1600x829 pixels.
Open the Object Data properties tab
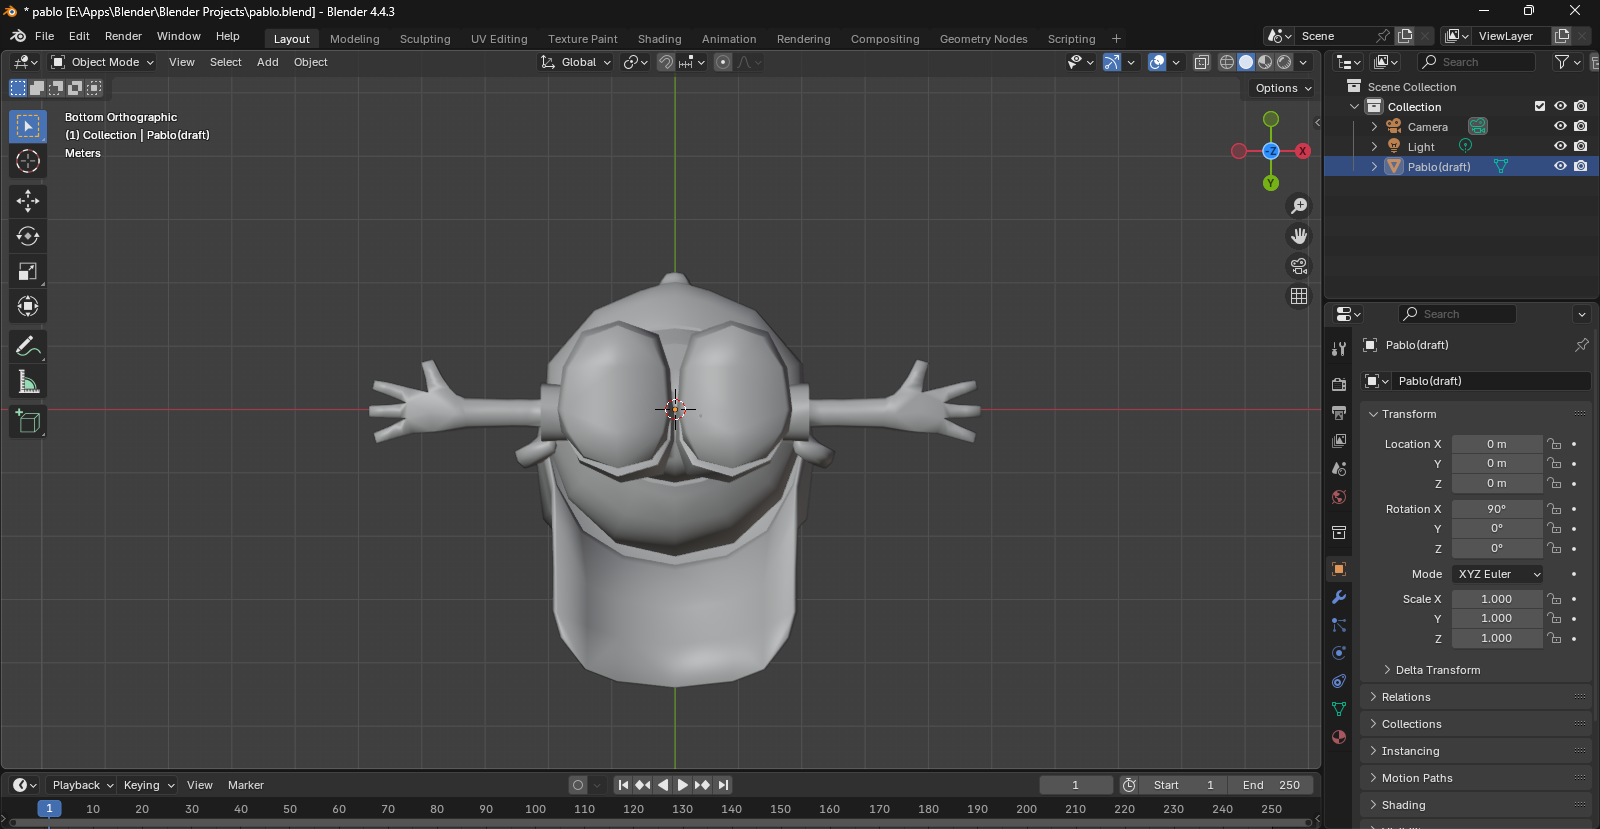coord(1339,709)
